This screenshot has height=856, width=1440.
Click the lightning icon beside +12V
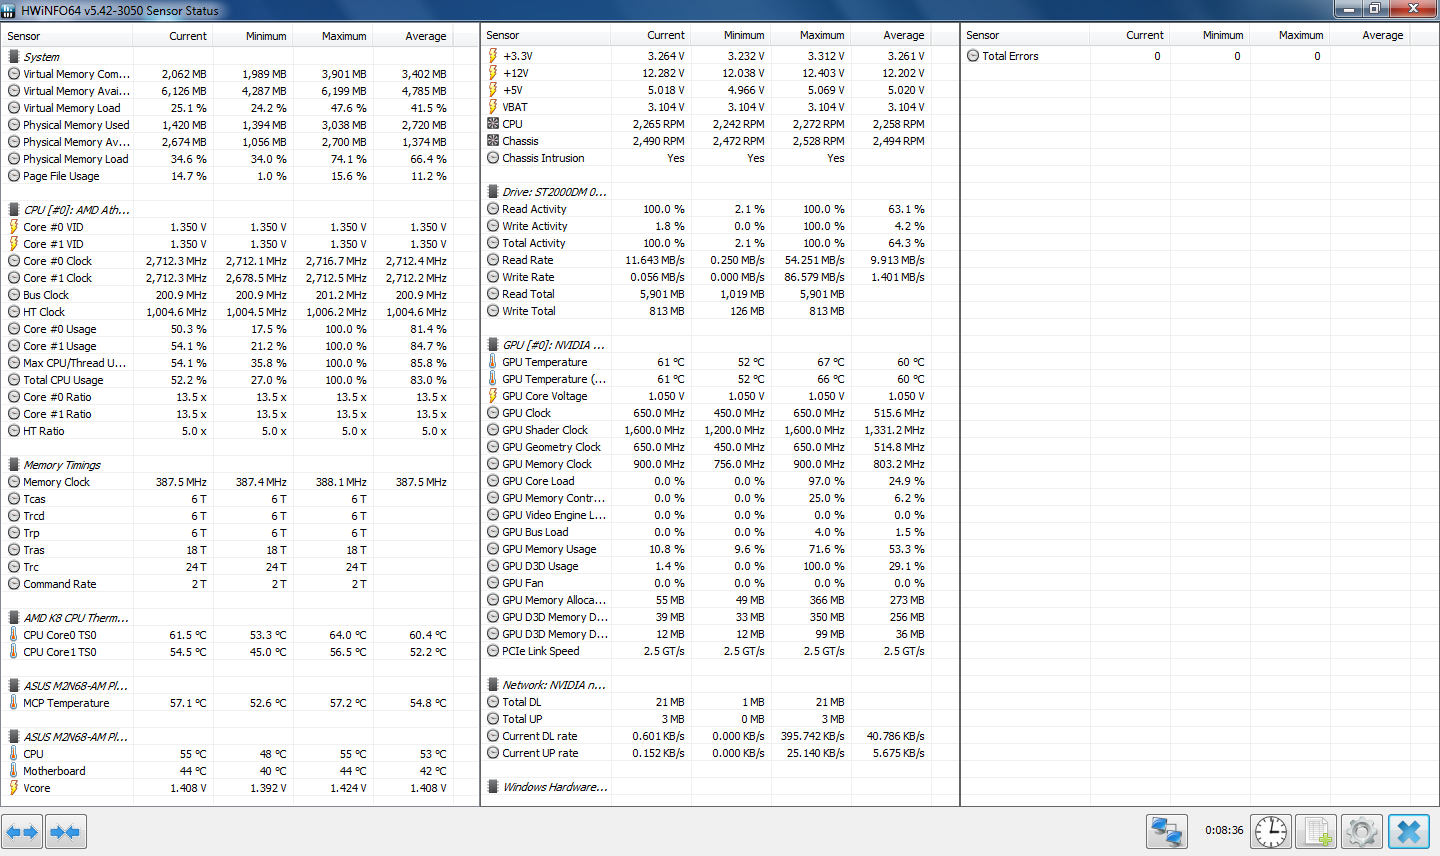(493, 73)
